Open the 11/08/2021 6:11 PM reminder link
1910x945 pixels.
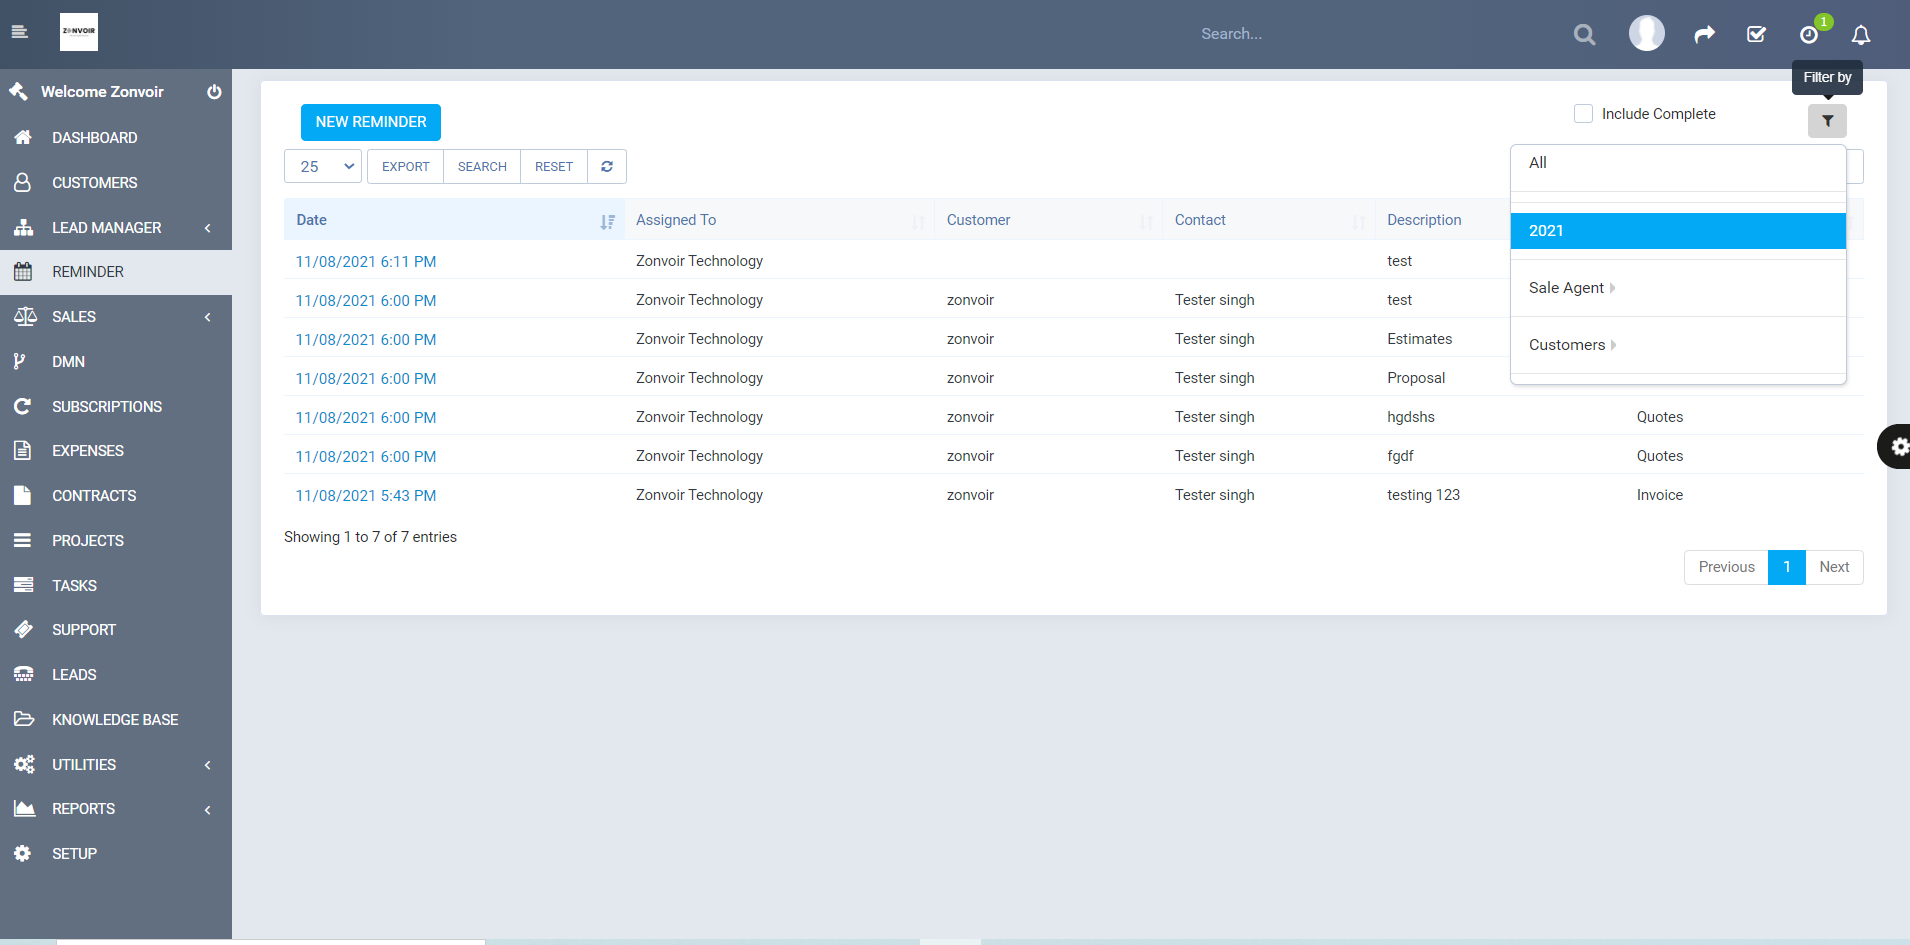(x=365, y=261)
